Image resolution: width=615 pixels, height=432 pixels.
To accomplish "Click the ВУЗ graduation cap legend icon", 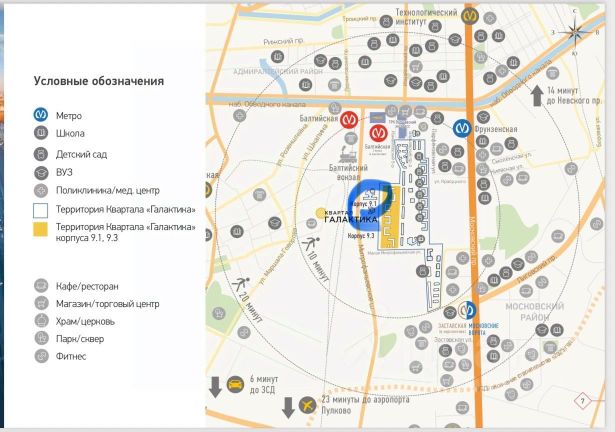I will [40, 172].
